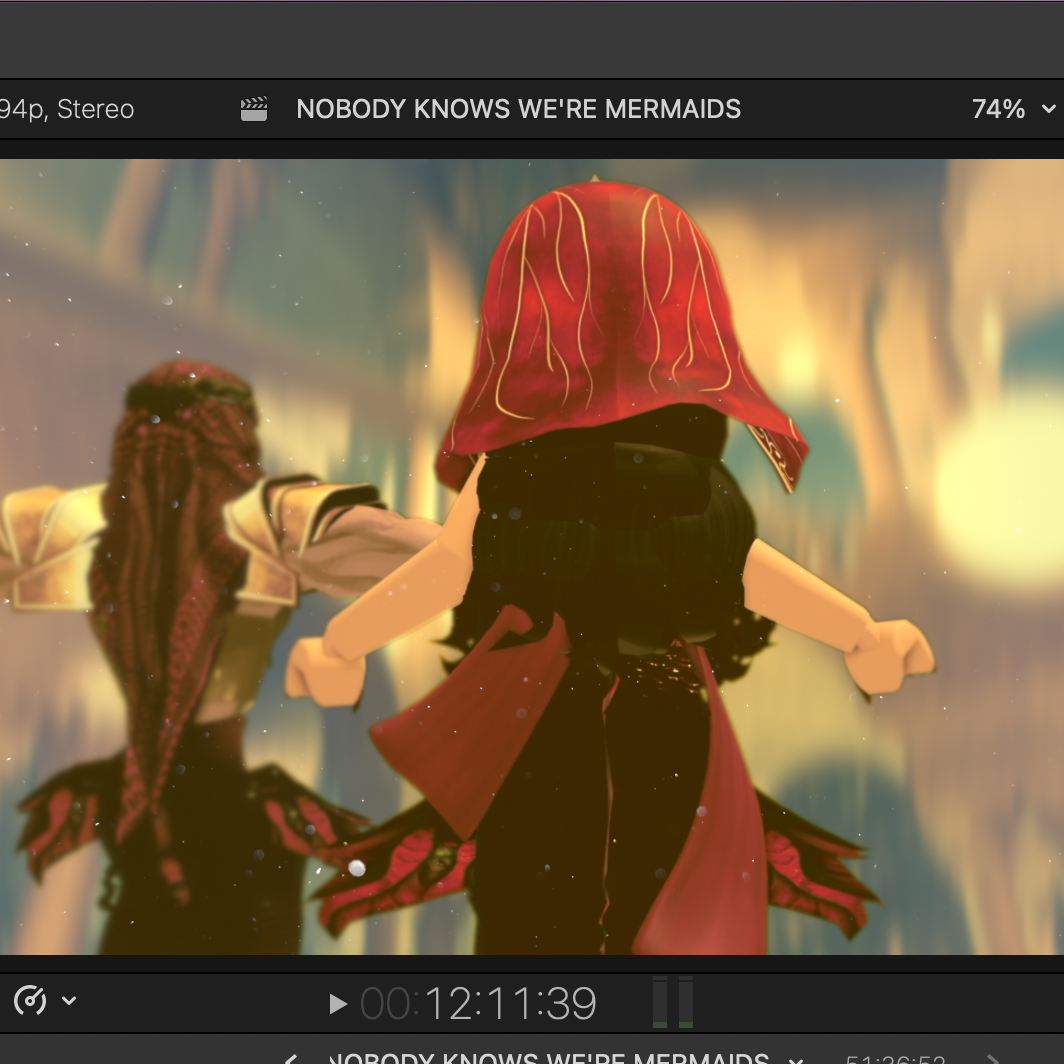Click the right channel audio meter bar
Viewport: 1064px width, 1064px height.
coord(686,1002)
